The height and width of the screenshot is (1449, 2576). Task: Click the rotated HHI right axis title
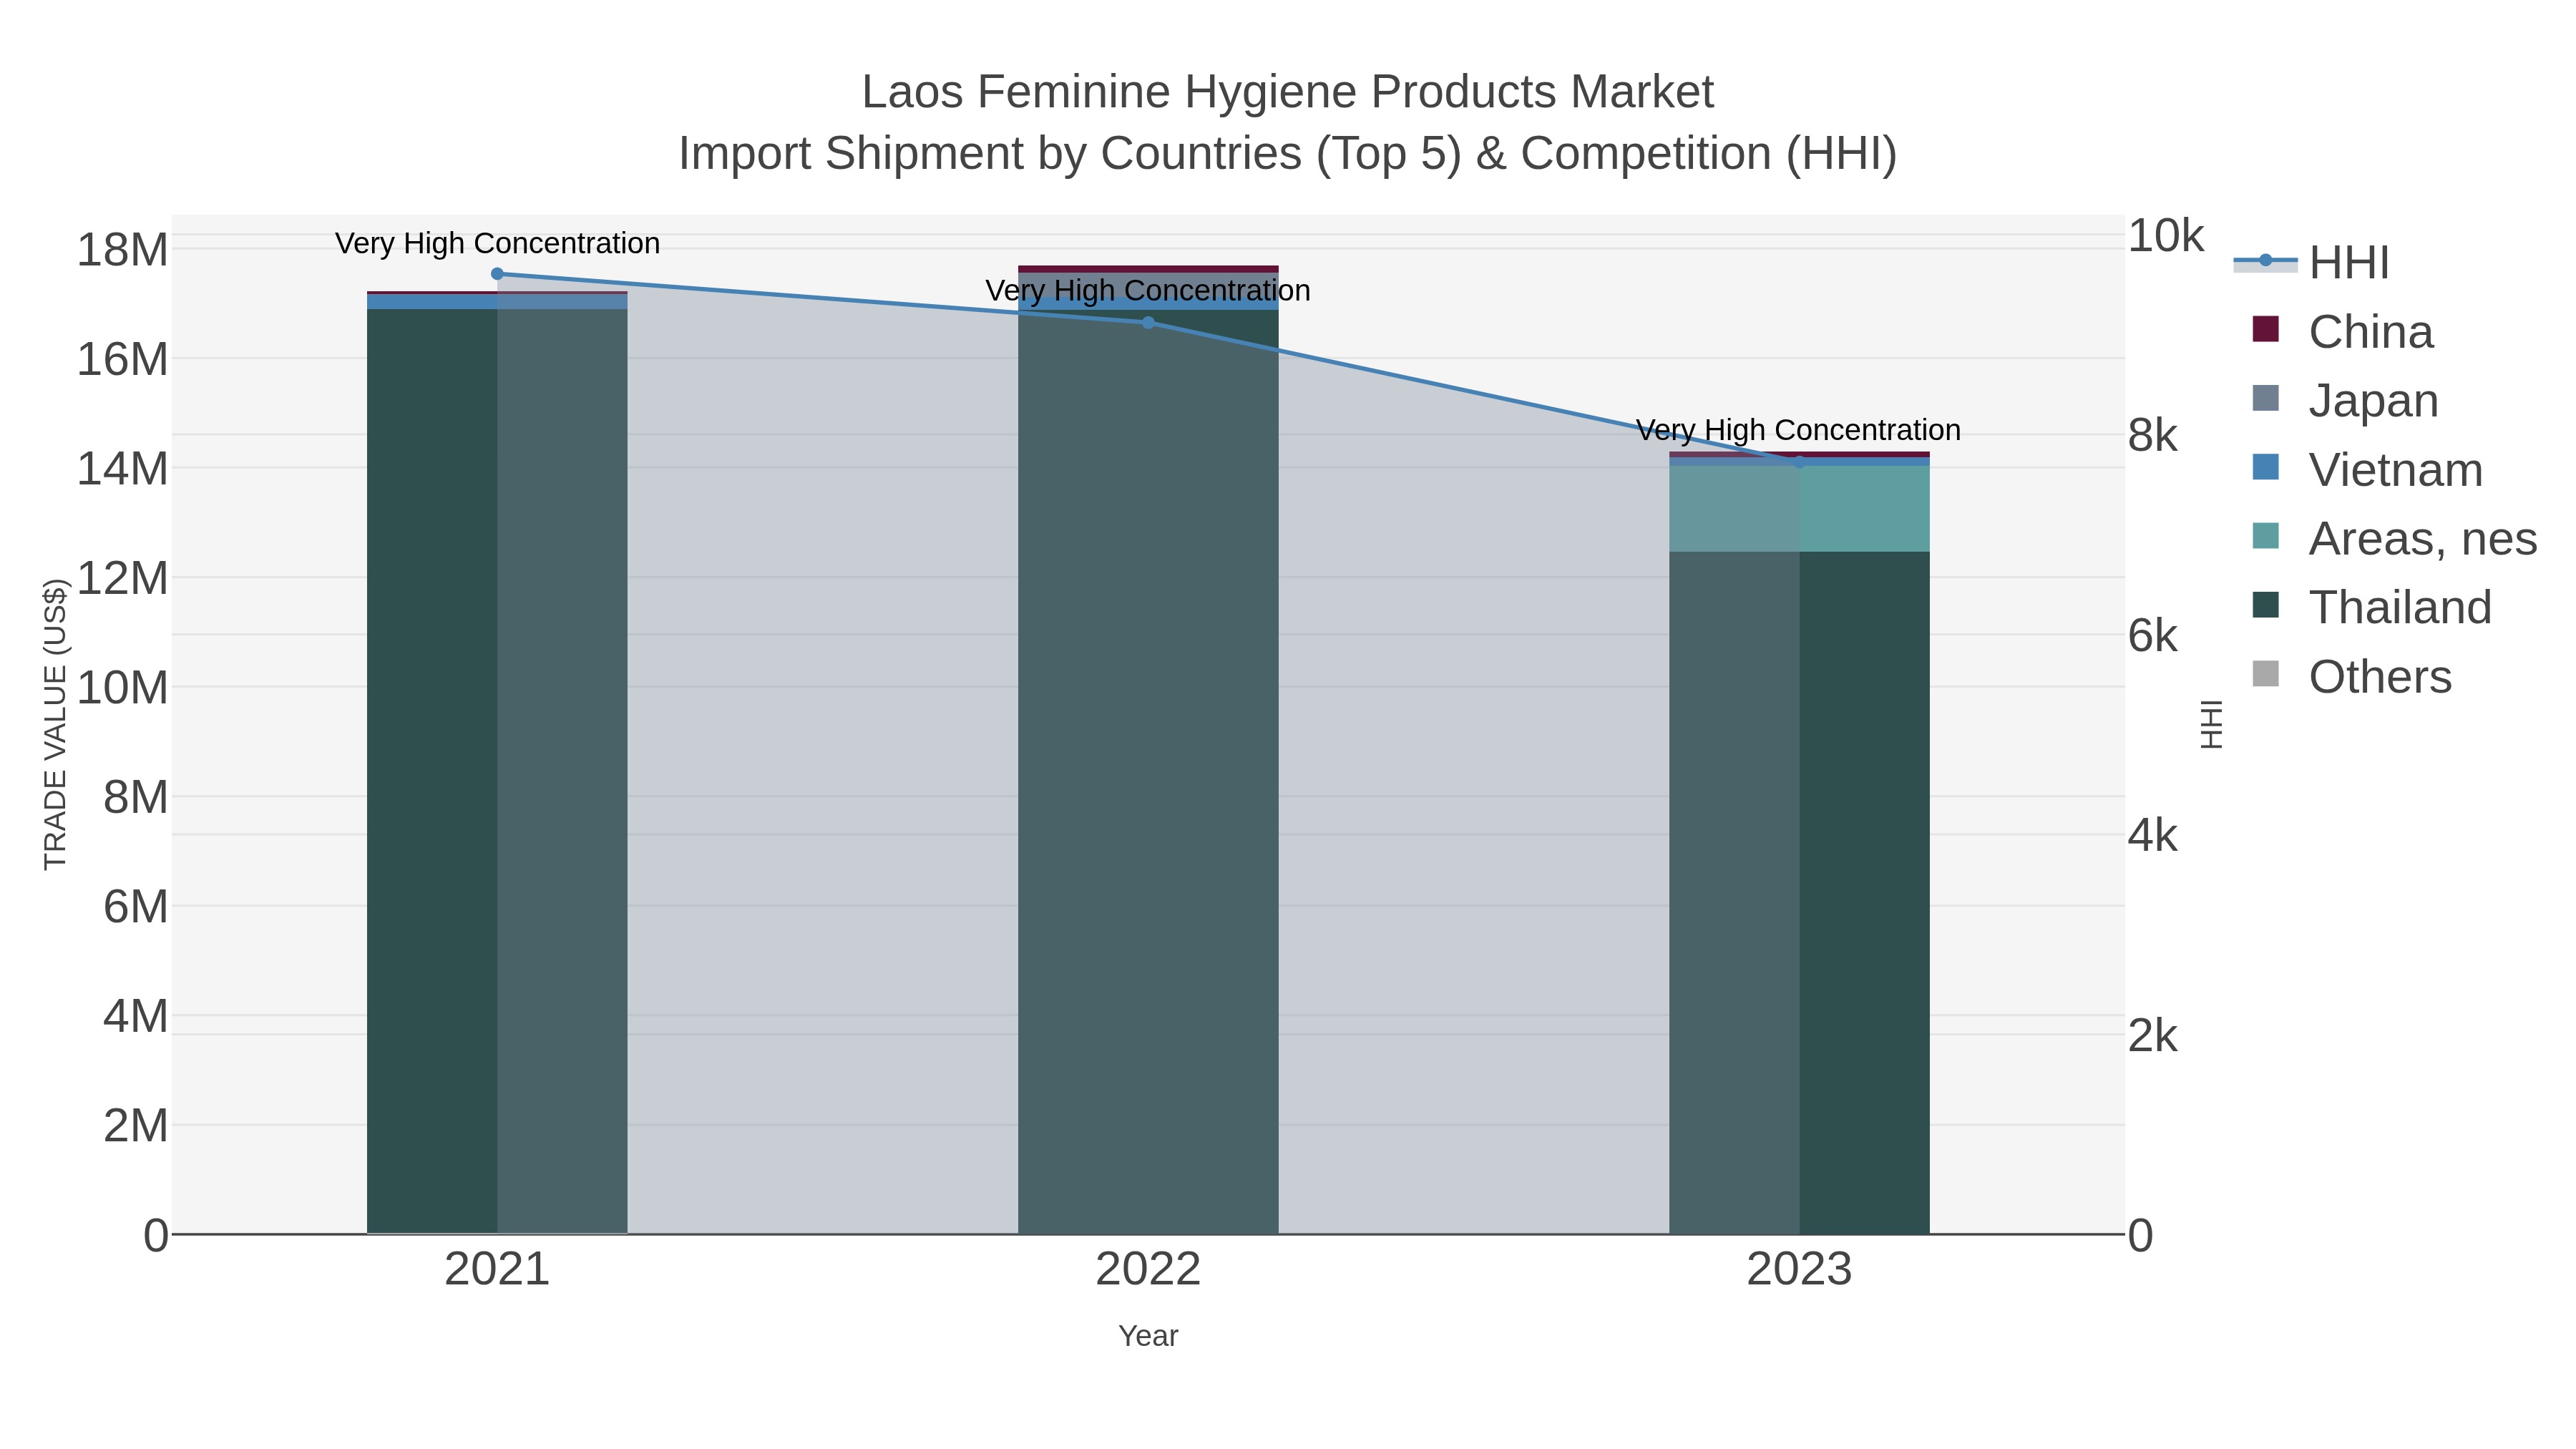click(x=2211, y=724)
